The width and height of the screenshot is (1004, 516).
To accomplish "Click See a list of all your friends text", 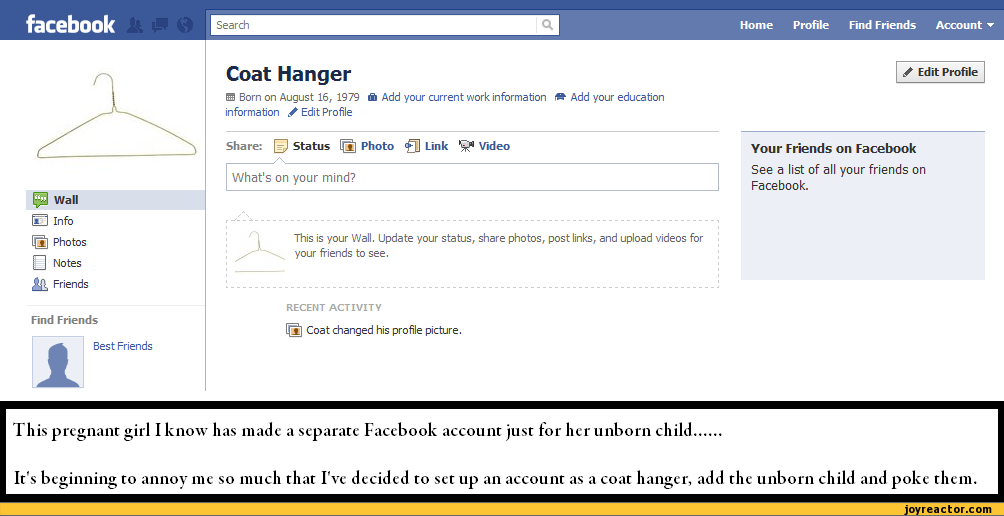I will coord(838,178).
